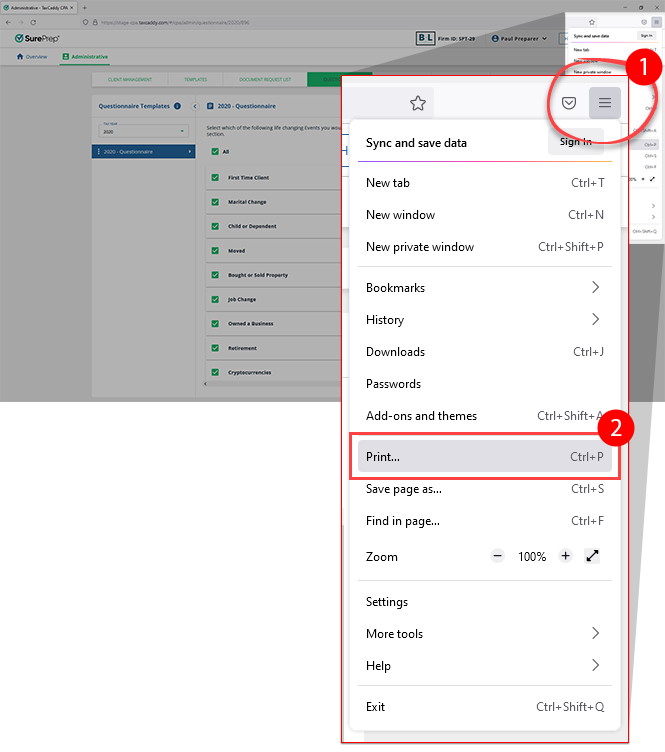The width and height of the screenshot is (665, 752).
Task: Select the 2020 - Questionnaire template row
Action: (143, 152)
